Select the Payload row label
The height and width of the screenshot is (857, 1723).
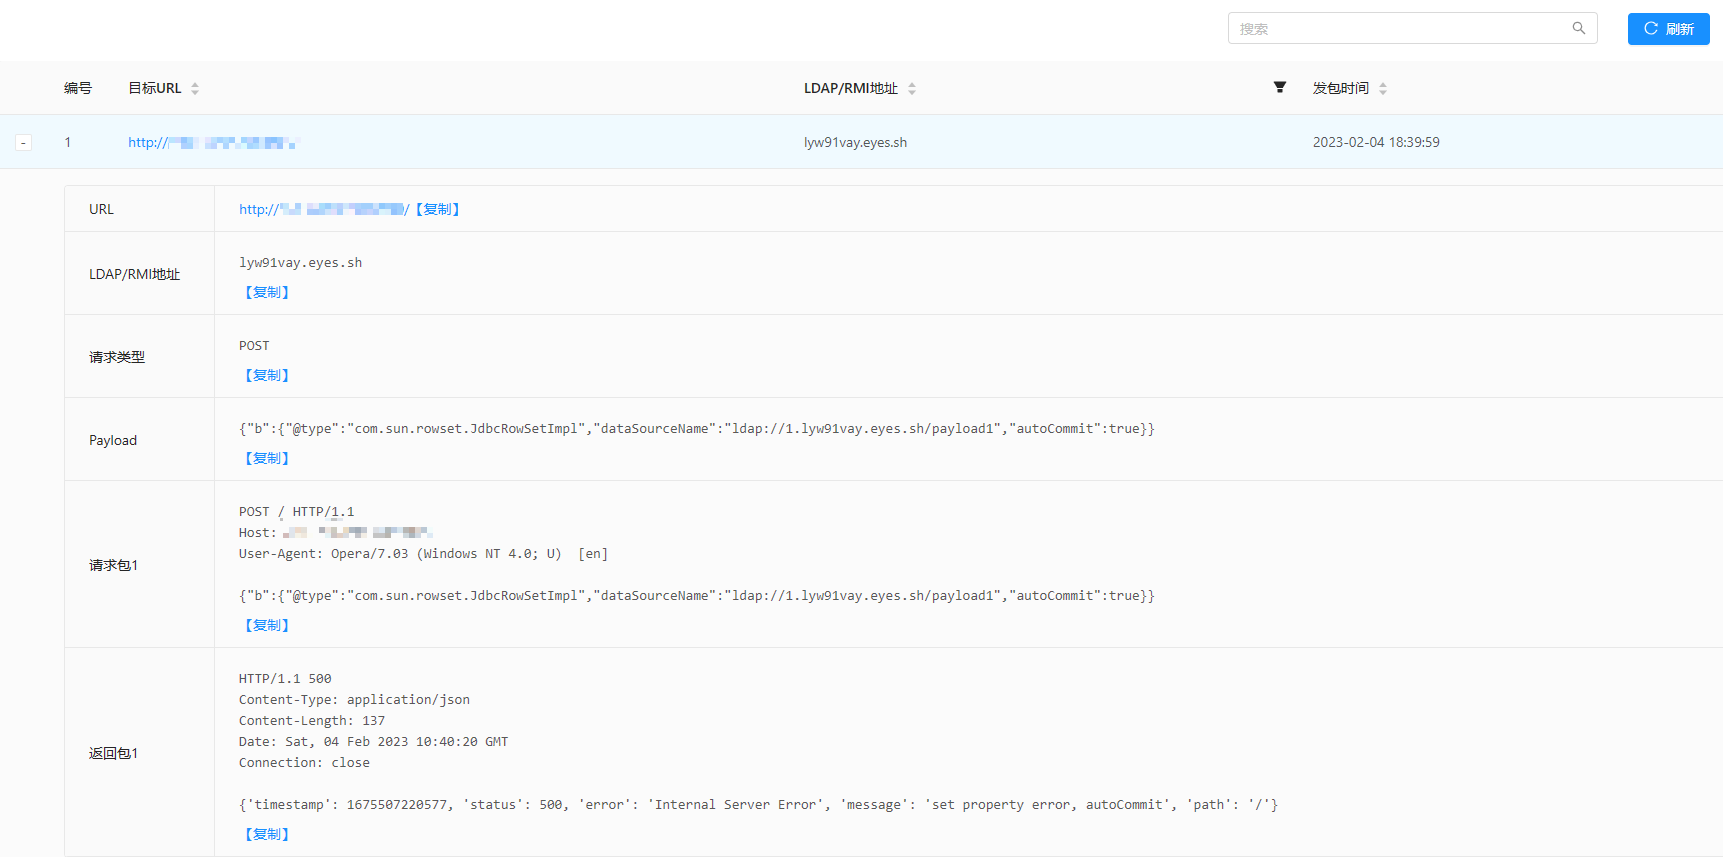click(113, 440)
